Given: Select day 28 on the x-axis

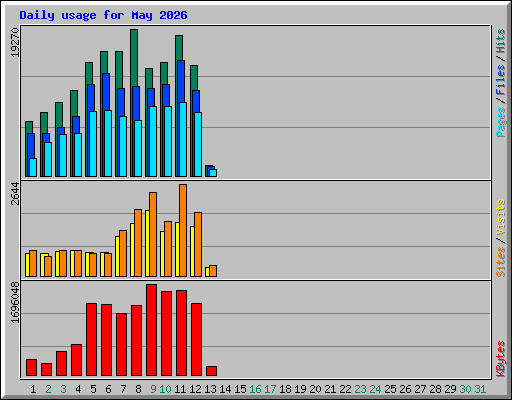Looking at the screenshot, I should [435, 389].
